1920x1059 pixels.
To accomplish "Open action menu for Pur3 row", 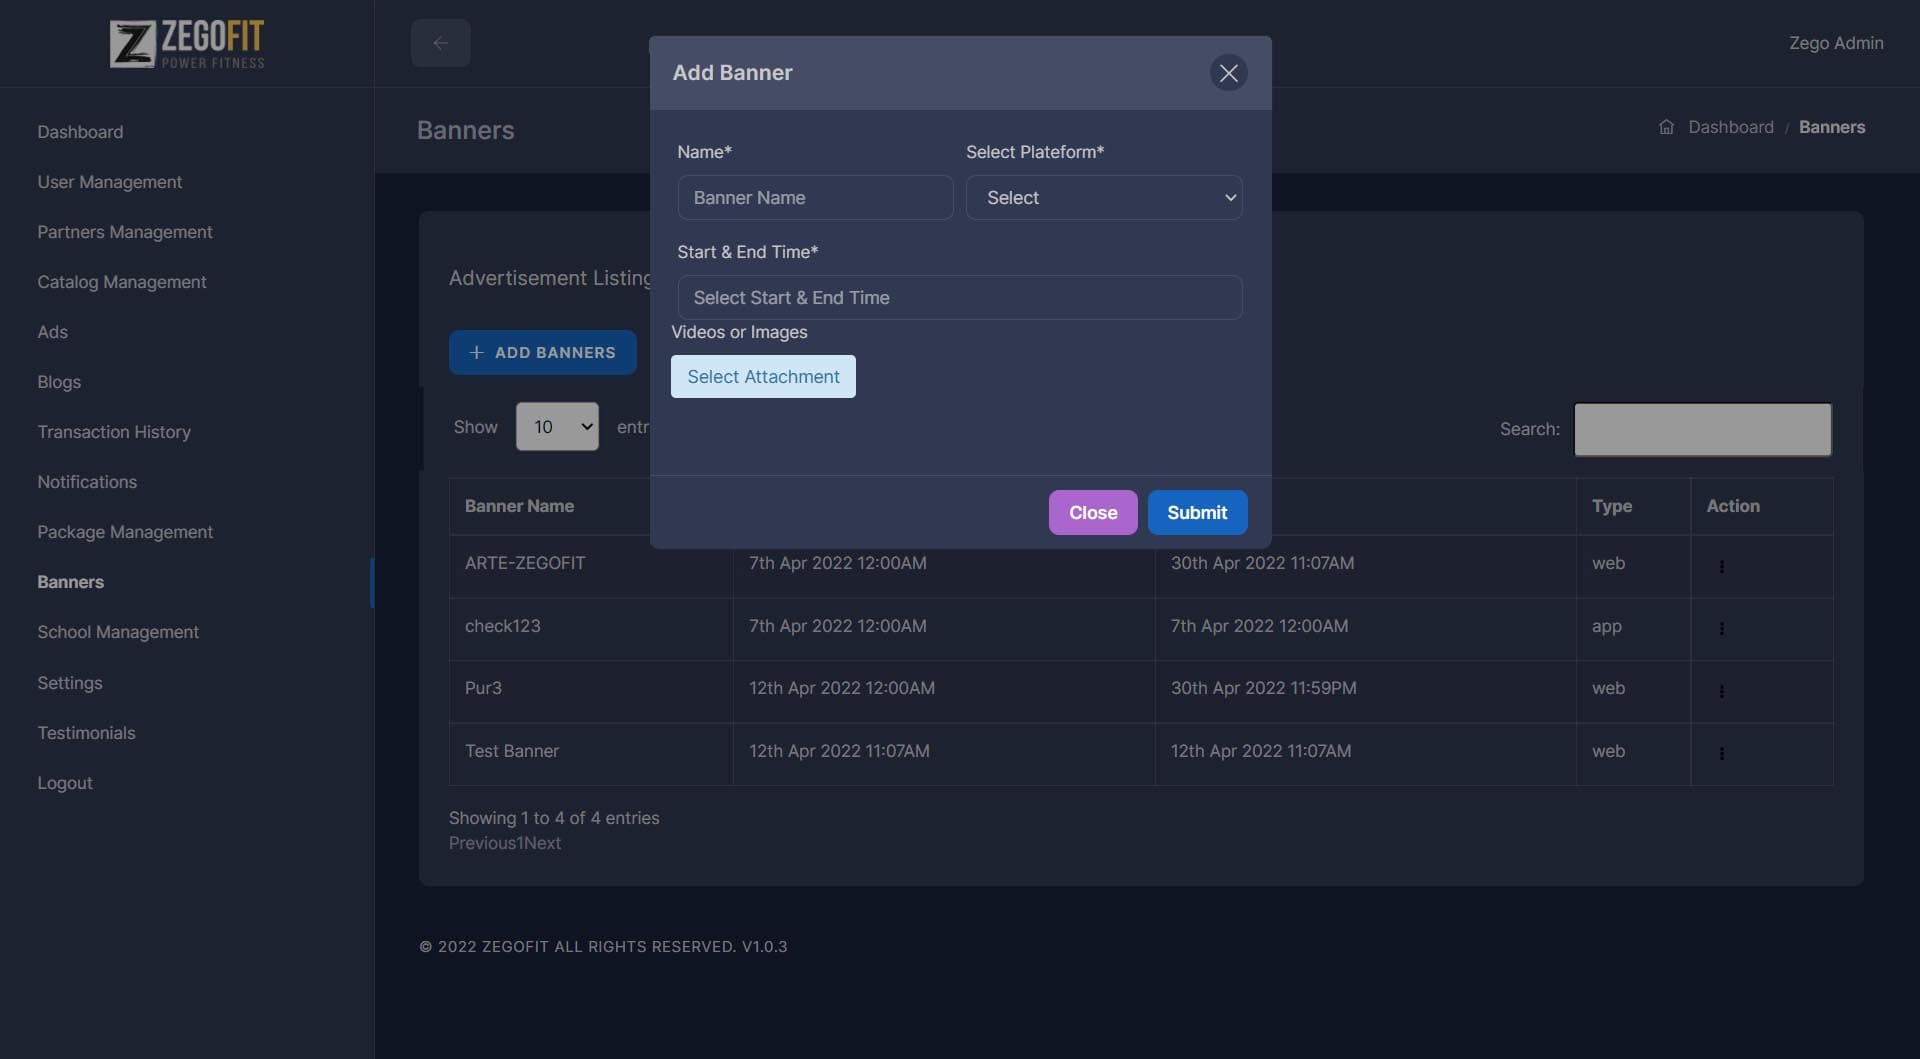I will click(1721, 691).
